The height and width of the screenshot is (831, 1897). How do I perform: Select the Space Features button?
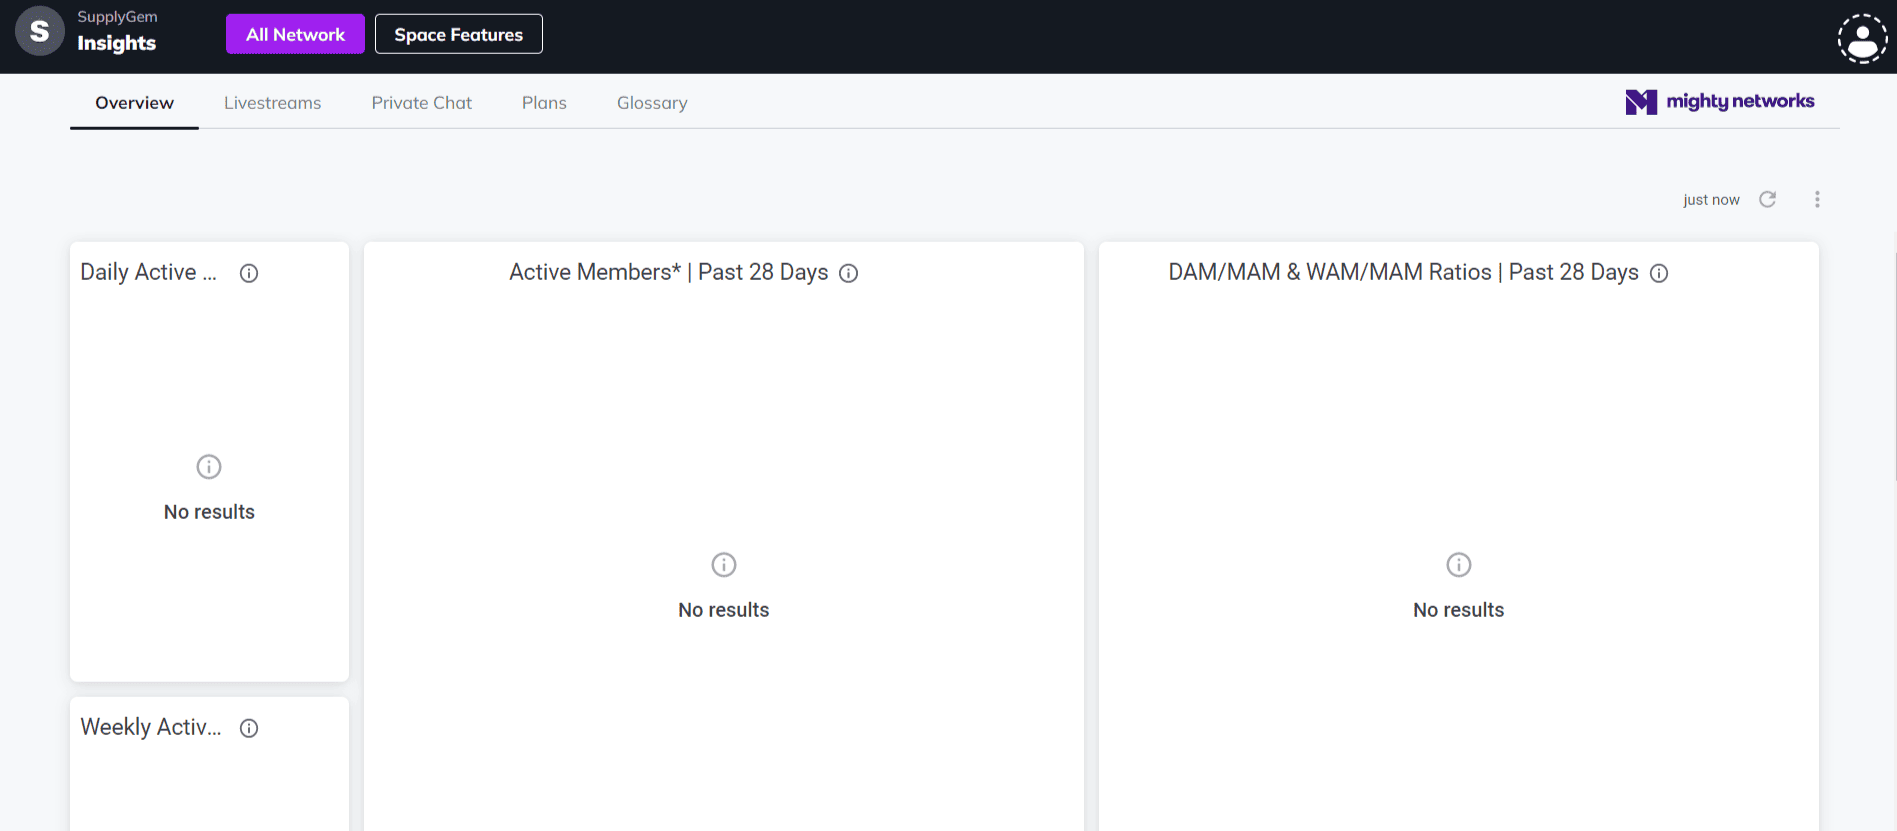[458, 34]
